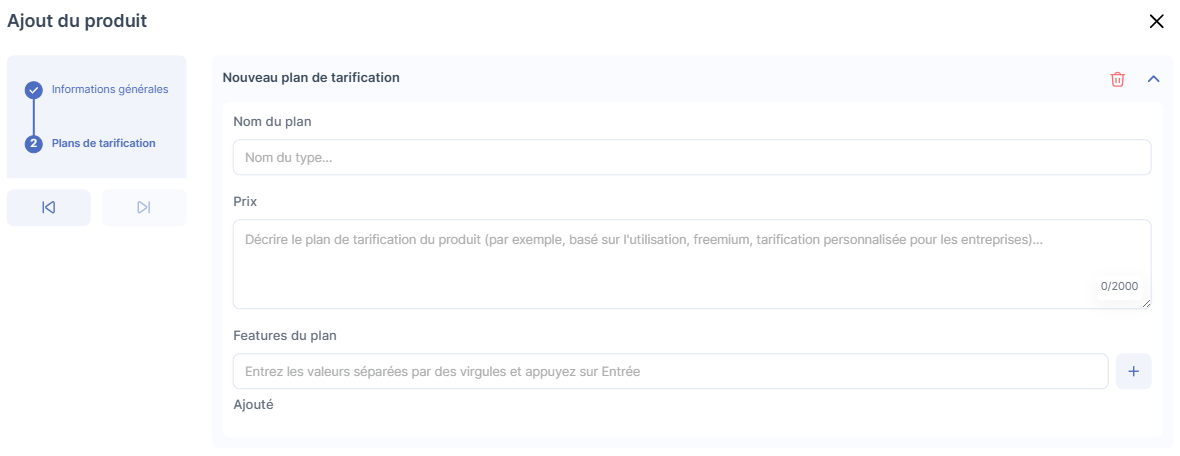Open the Informations générales step

(110, 89)
